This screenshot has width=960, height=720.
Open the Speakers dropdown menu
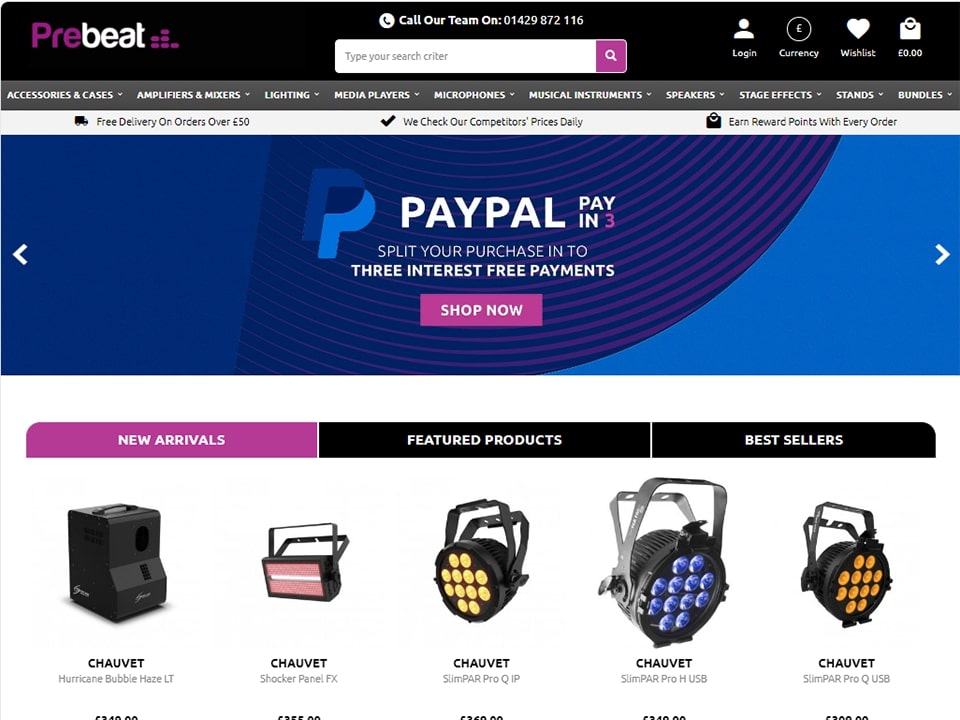[695, 95]
